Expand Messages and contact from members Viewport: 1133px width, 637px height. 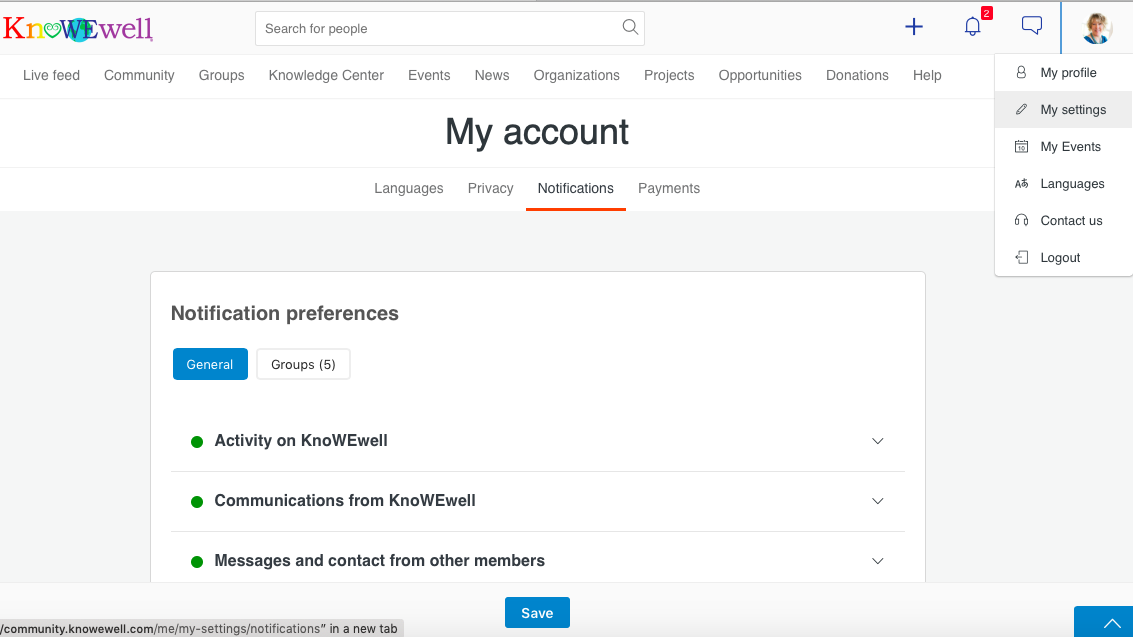point(877,561)
